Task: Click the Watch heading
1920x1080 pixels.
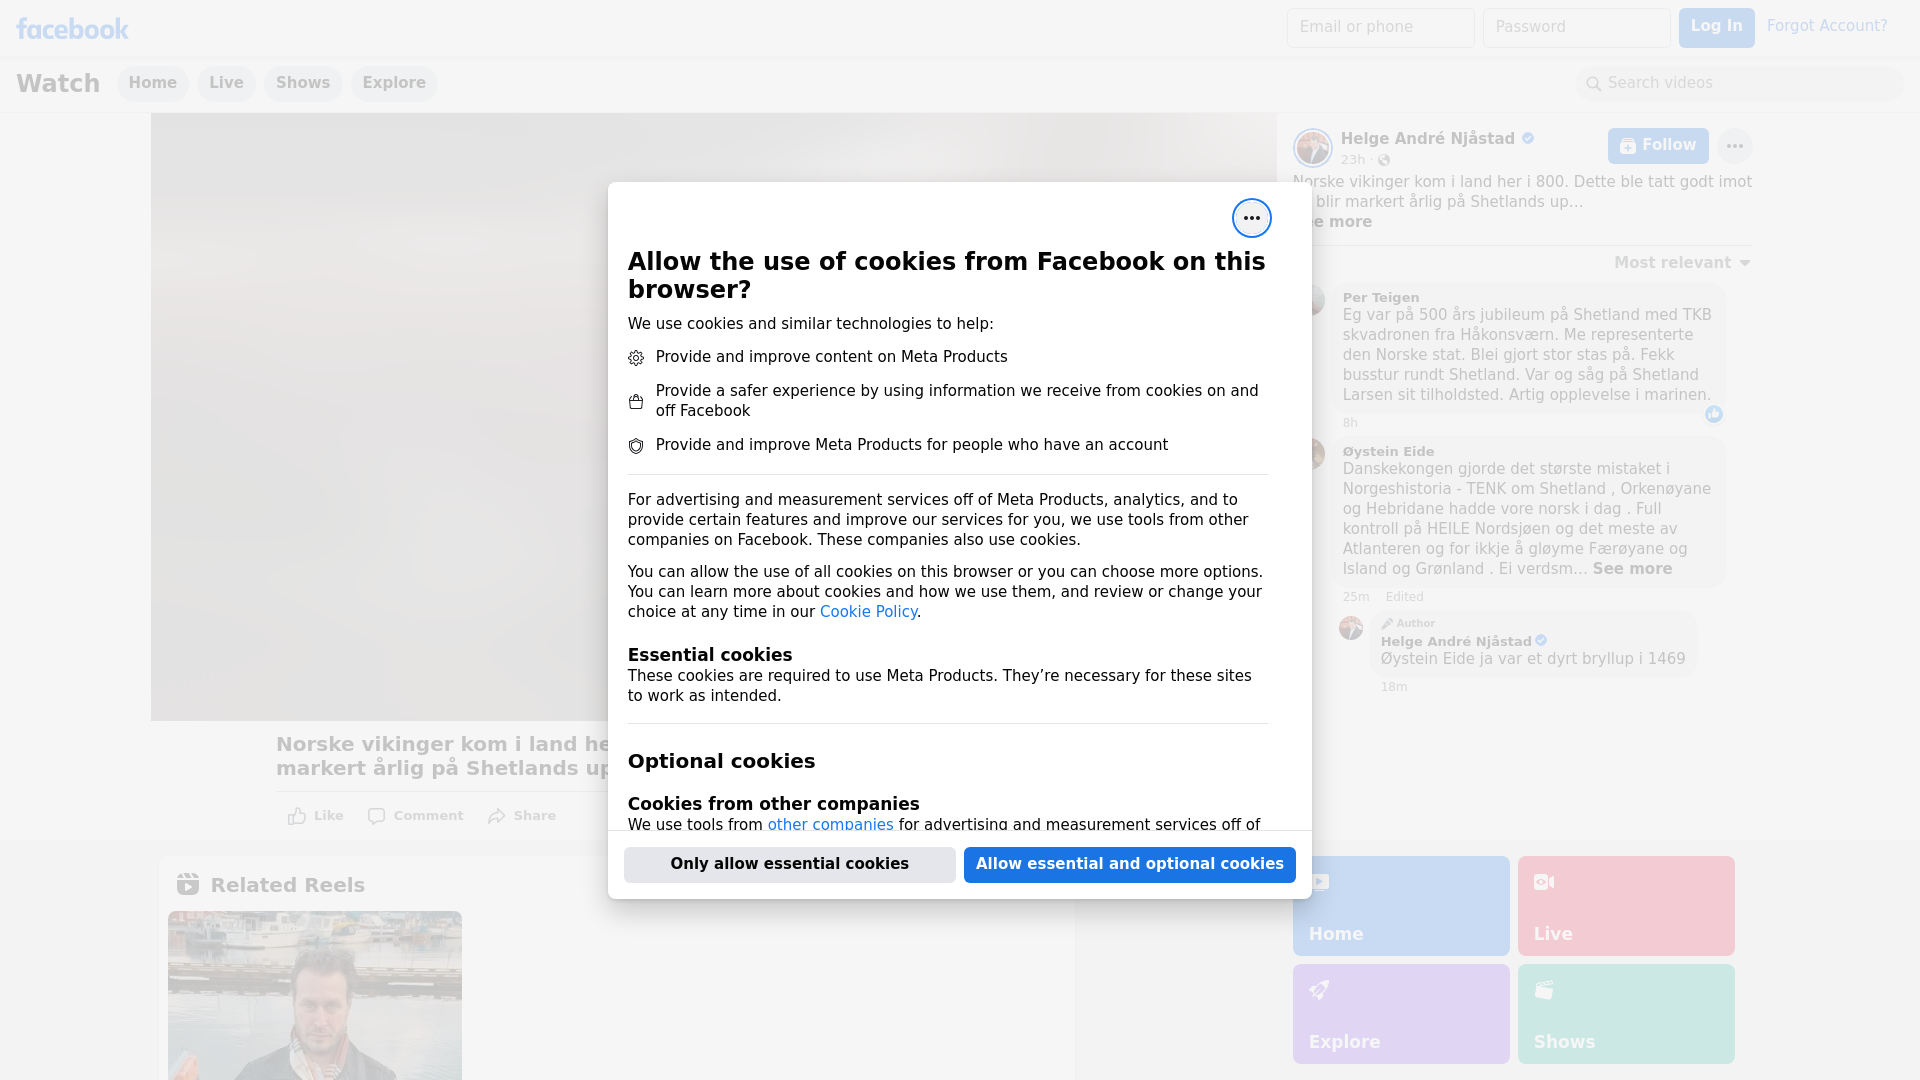Action: coord(58,83)
